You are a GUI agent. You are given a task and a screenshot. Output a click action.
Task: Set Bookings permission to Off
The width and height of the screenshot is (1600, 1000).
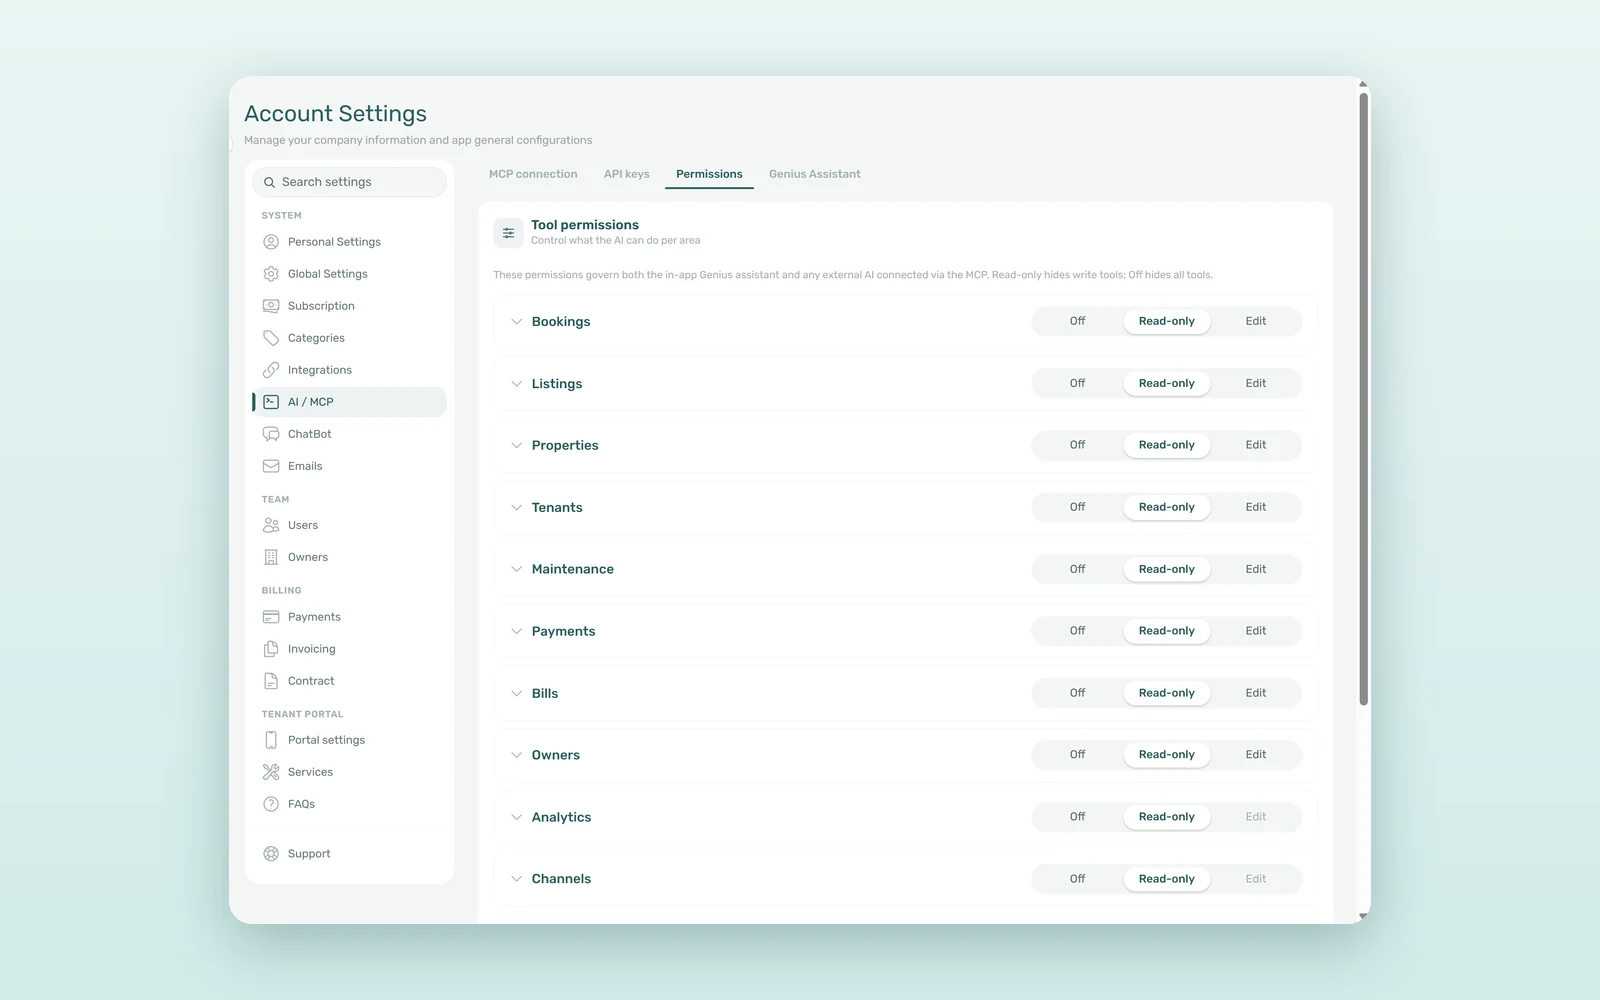[x=1077, y=321]
